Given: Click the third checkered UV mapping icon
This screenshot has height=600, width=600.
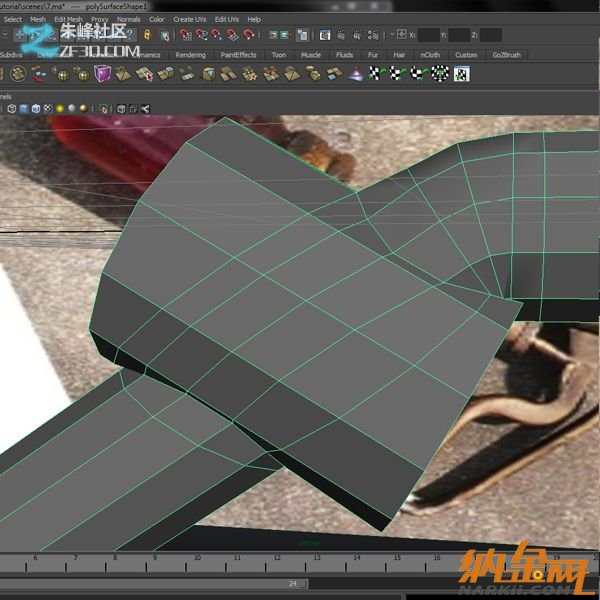Looking at the screenshot, I should (419, 74).
